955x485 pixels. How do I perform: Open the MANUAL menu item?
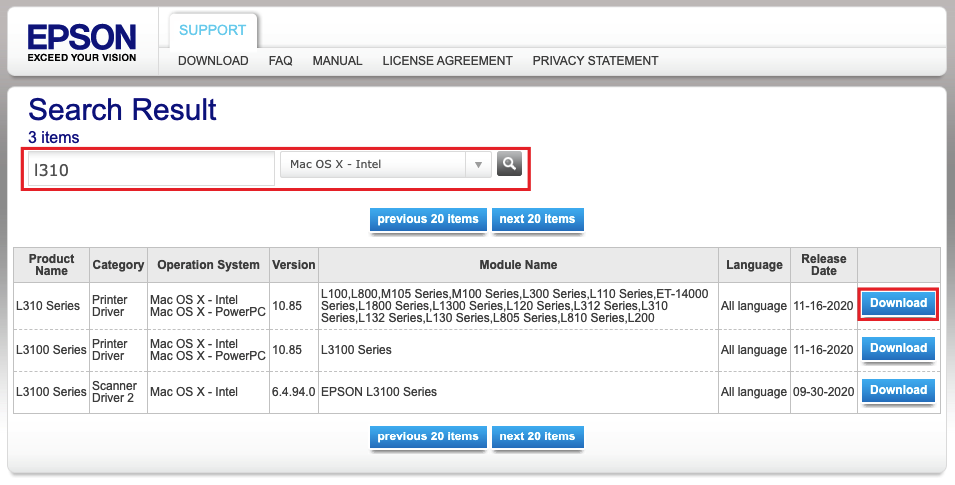coord(337,61)
